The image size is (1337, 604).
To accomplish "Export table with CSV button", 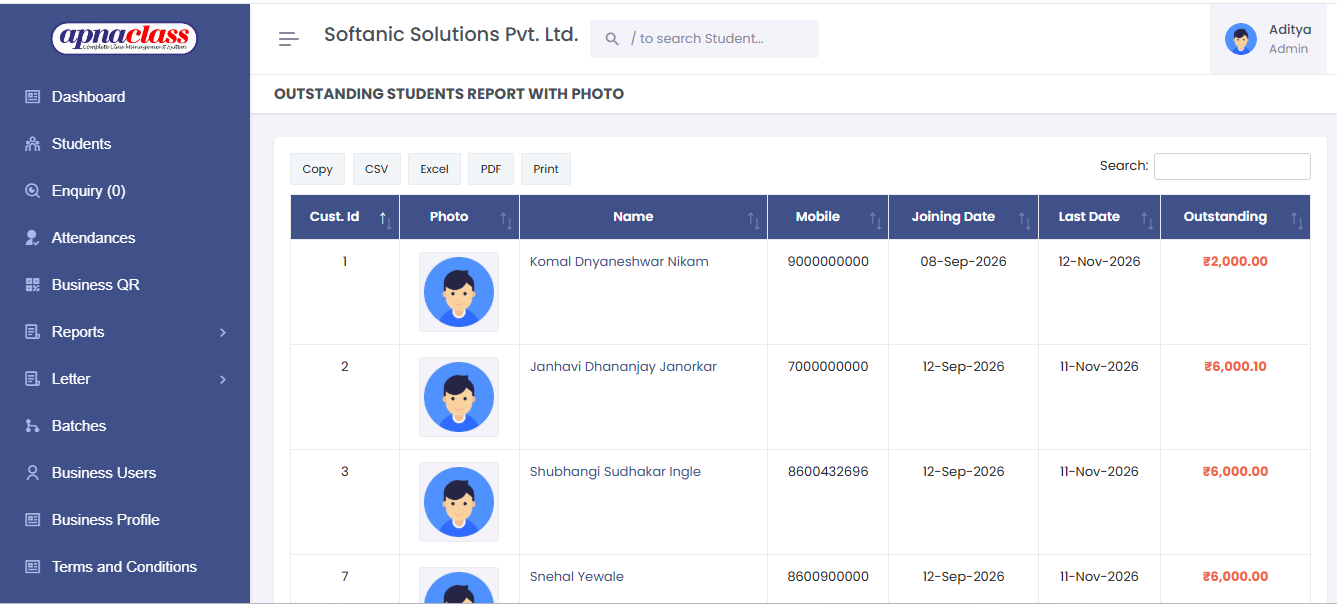I will pyautogui.click(x=376, y=169).
